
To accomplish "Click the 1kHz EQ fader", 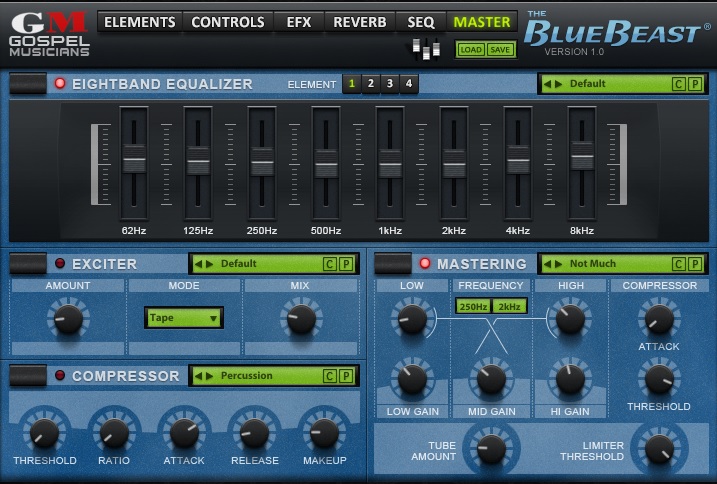I will point(390,164).
